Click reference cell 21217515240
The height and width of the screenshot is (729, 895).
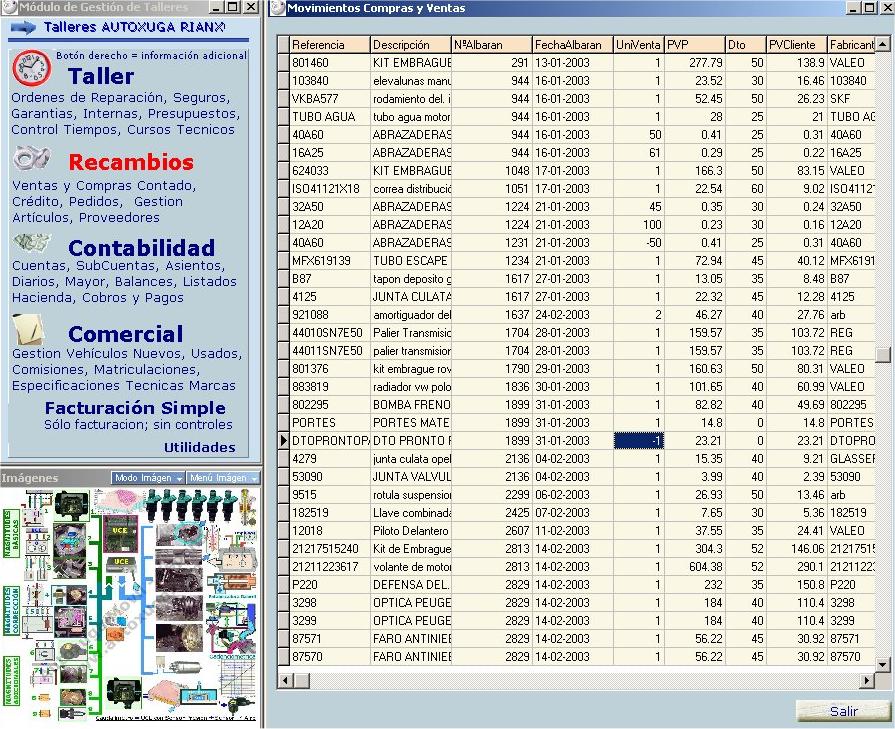(x=330, y=549)
